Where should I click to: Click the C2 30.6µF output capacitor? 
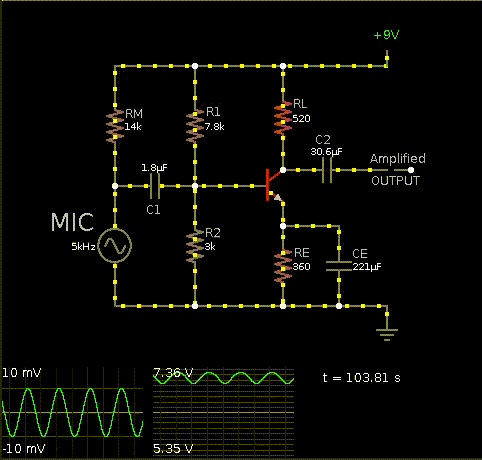327,170
